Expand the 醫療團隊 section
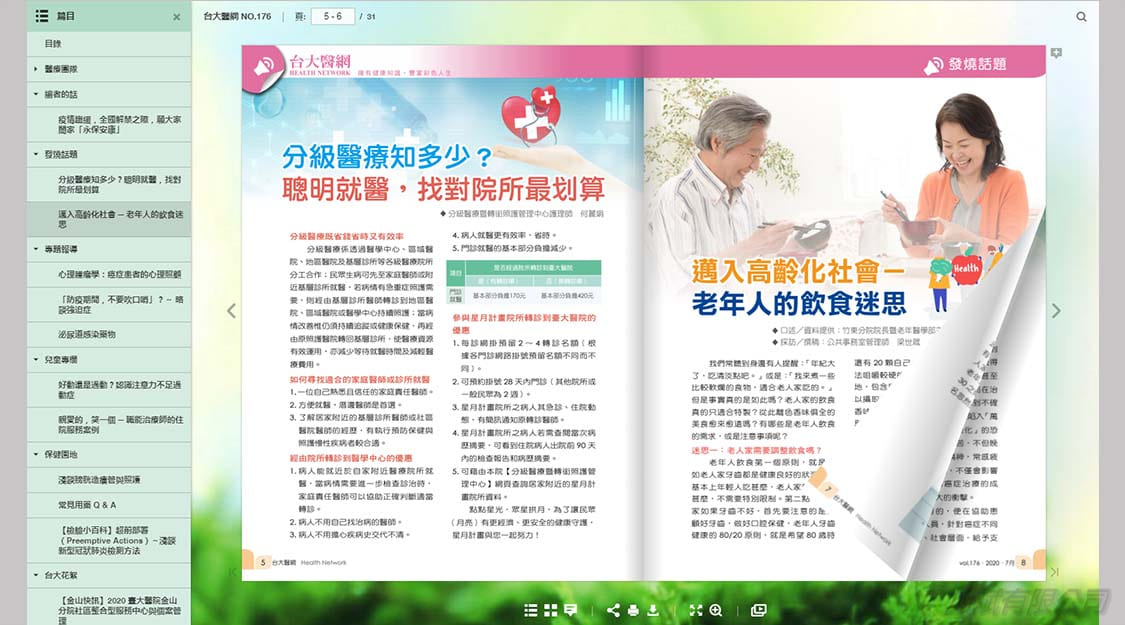Viewport: 1125px width, 625px height. [109, 69]
